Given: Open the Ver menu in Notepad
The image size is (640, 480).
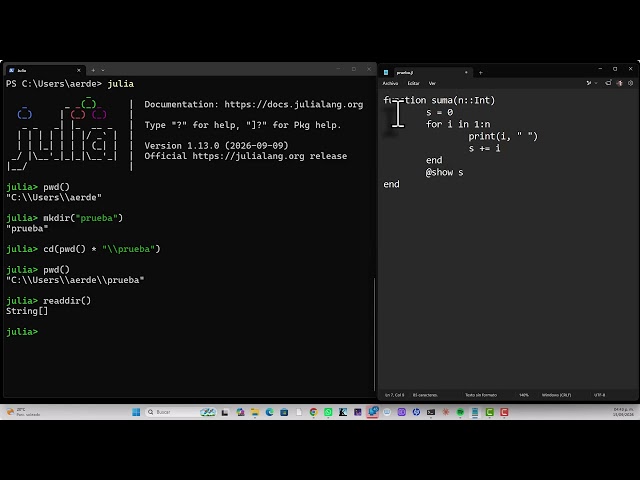Looking at the screenshot, I should [432, 83].
